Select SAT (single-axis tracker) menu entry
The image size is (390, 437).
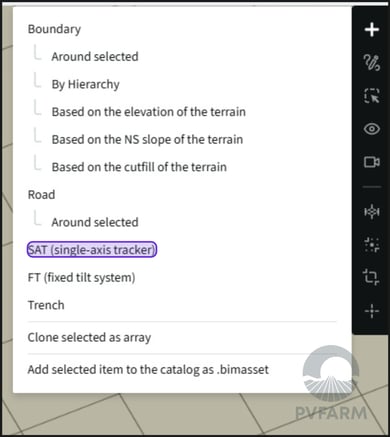92,250
